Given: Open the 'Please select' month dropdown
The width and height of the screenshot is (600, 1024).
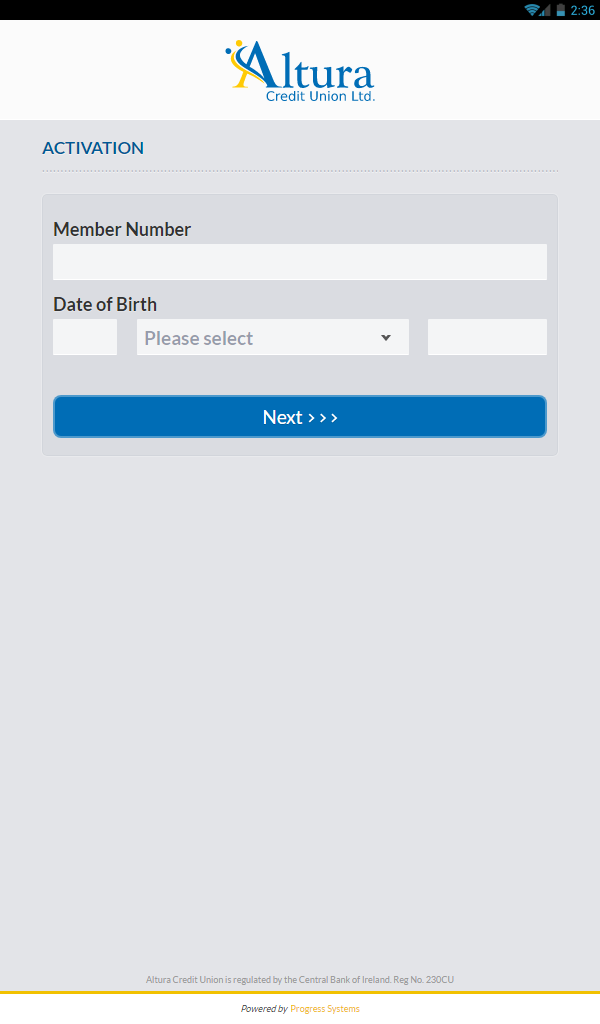Looking at the screenshot, I should [x=260, y=337].
